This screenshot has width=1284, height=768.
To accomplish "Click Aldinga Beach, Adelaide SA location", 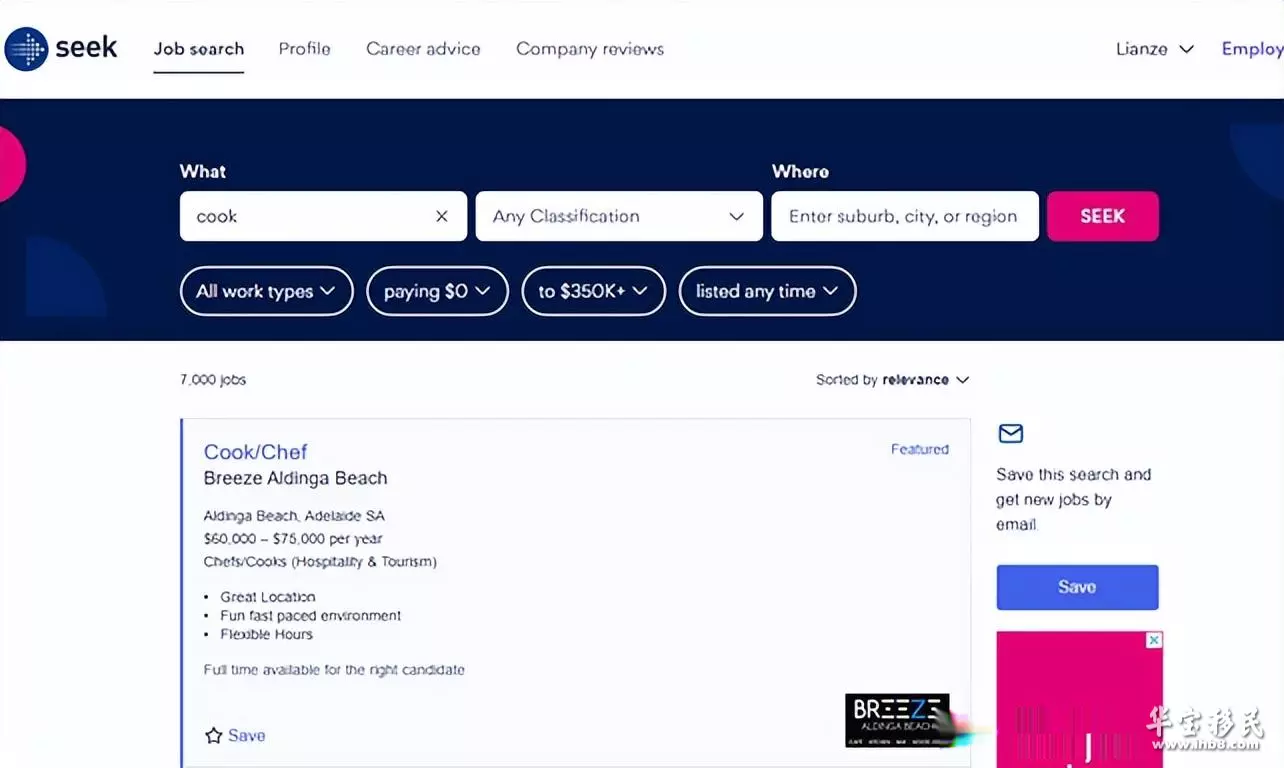I will [x=294, y=516].
